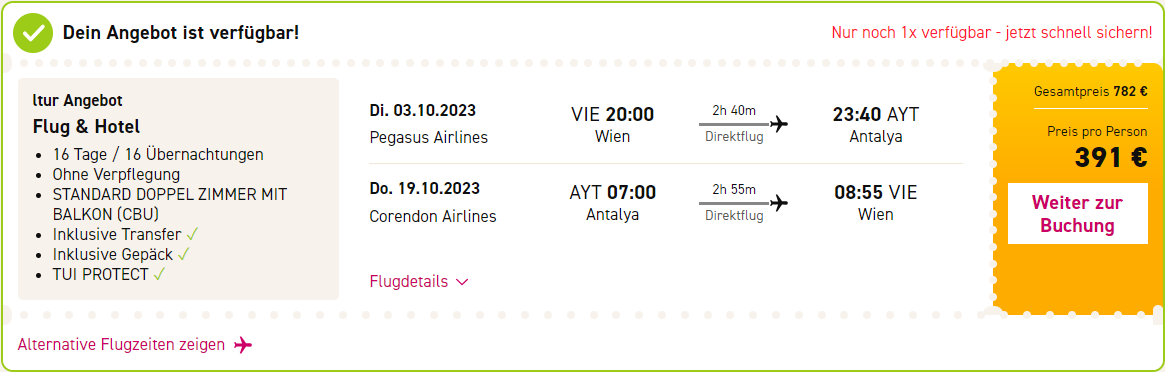Click the Flug & Hotel heading

(x=86, y=127)
